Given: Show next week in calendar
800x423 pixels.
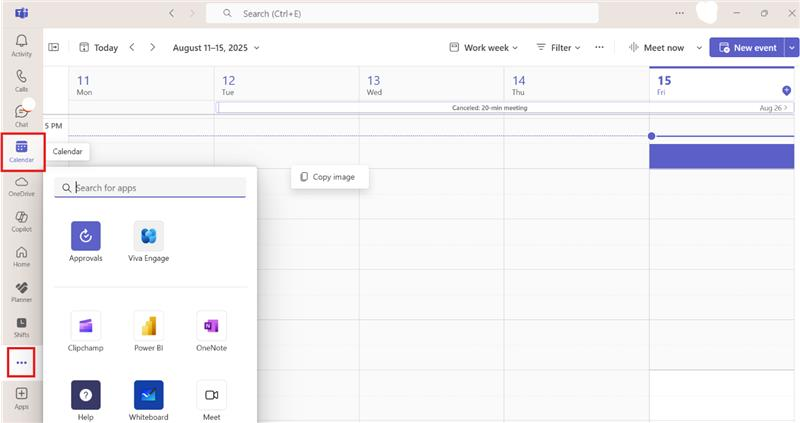Looking at the screenshot, I should pos(153,47).
